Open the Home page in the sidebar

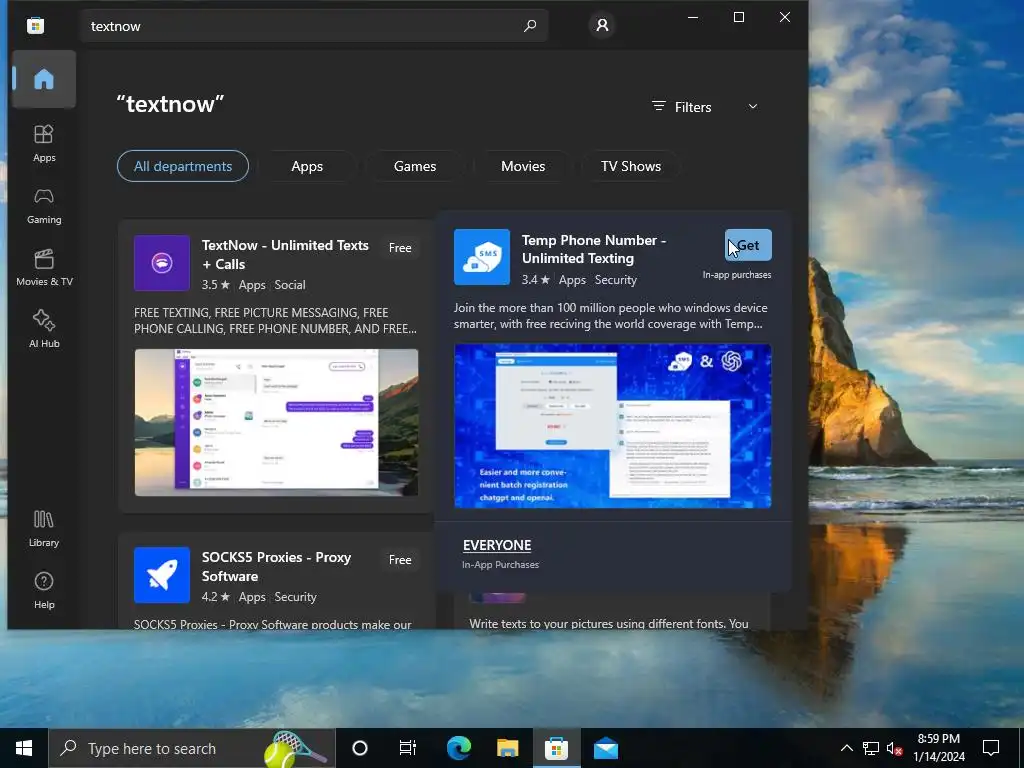(44, 79)
